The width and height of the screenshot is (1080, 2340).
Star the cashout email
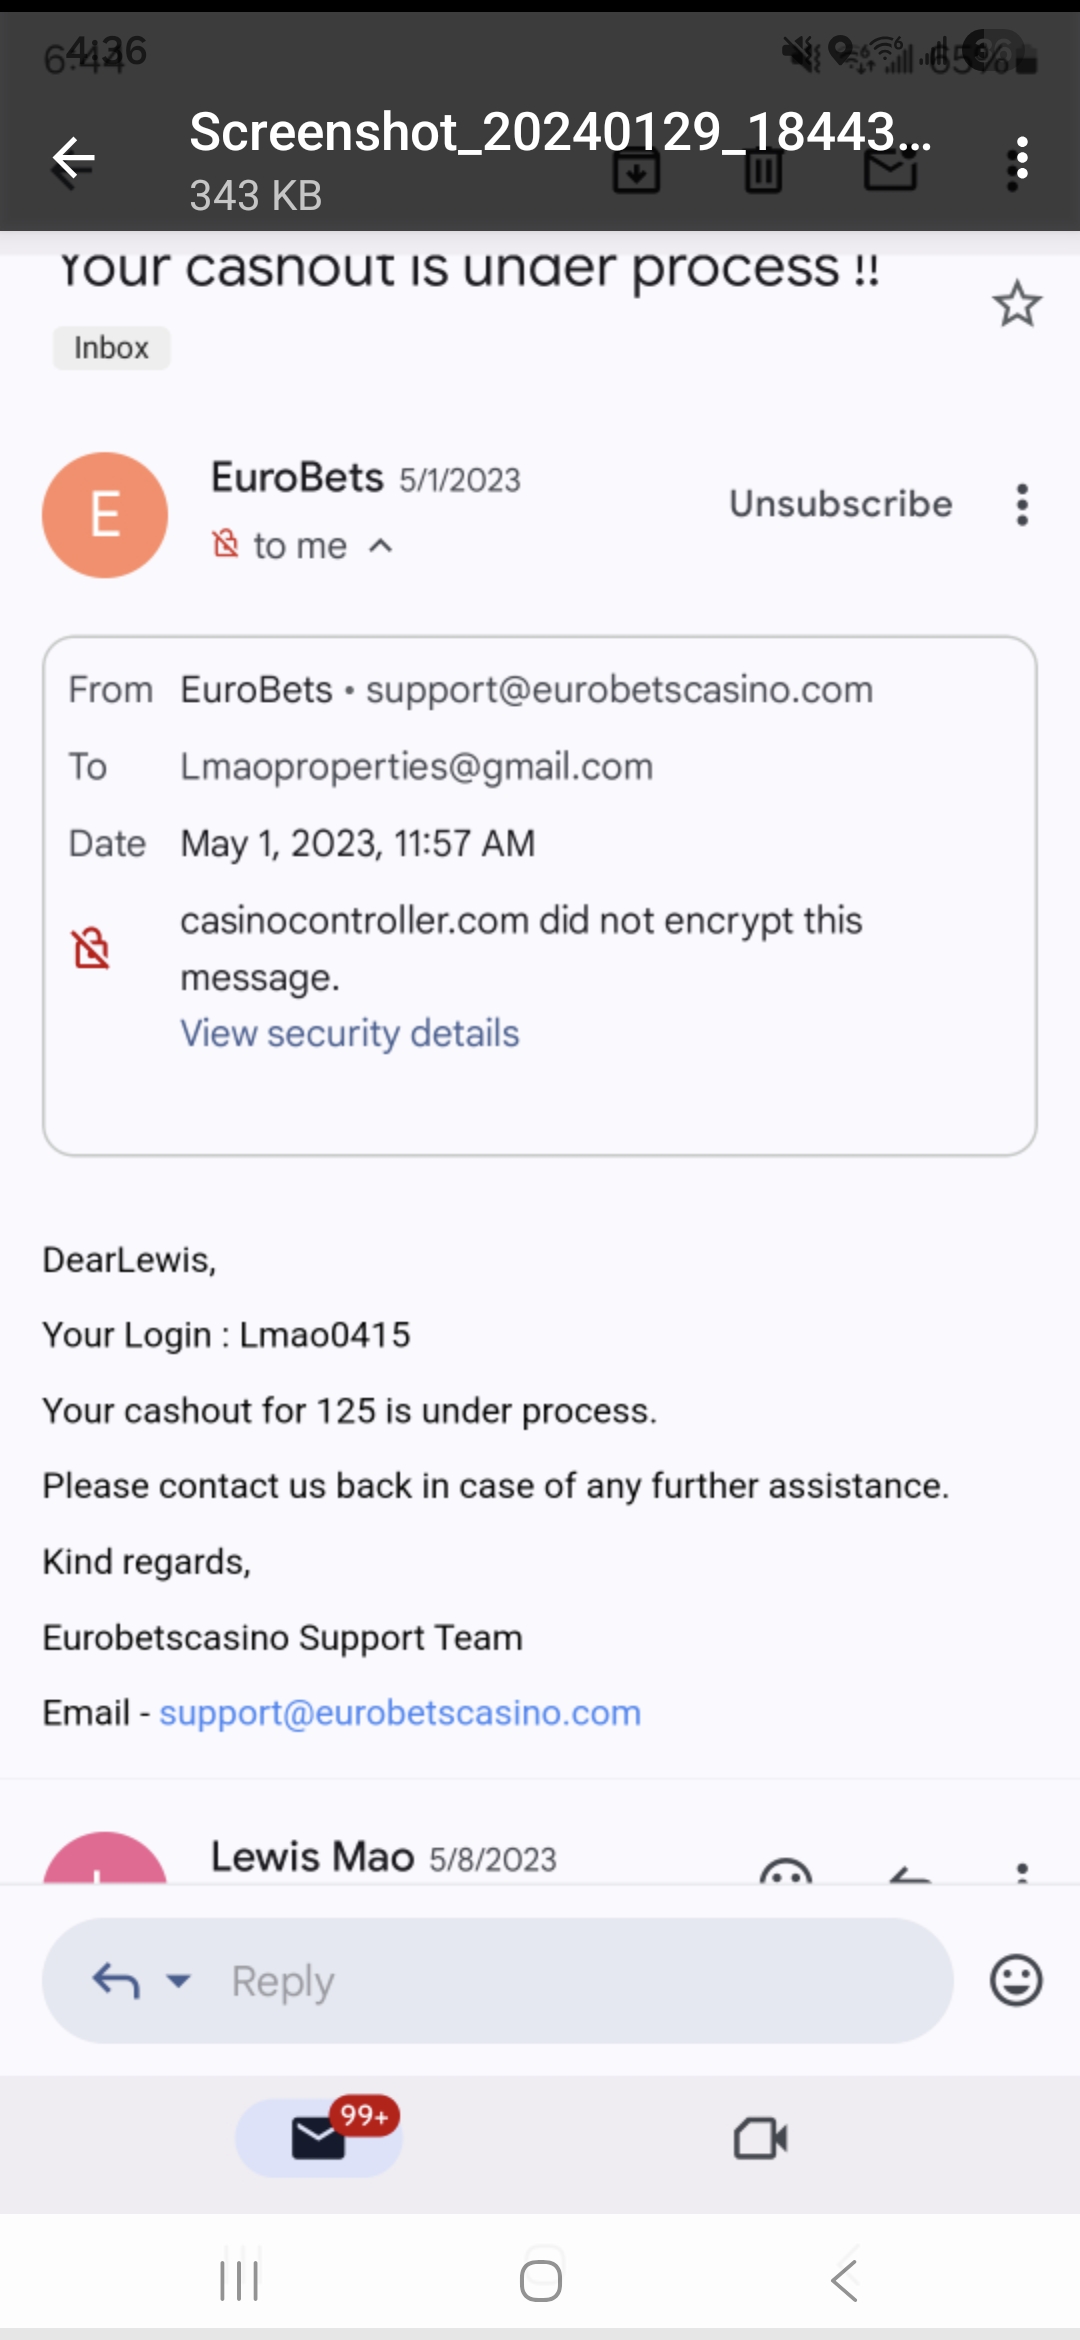pos(1017,303)
